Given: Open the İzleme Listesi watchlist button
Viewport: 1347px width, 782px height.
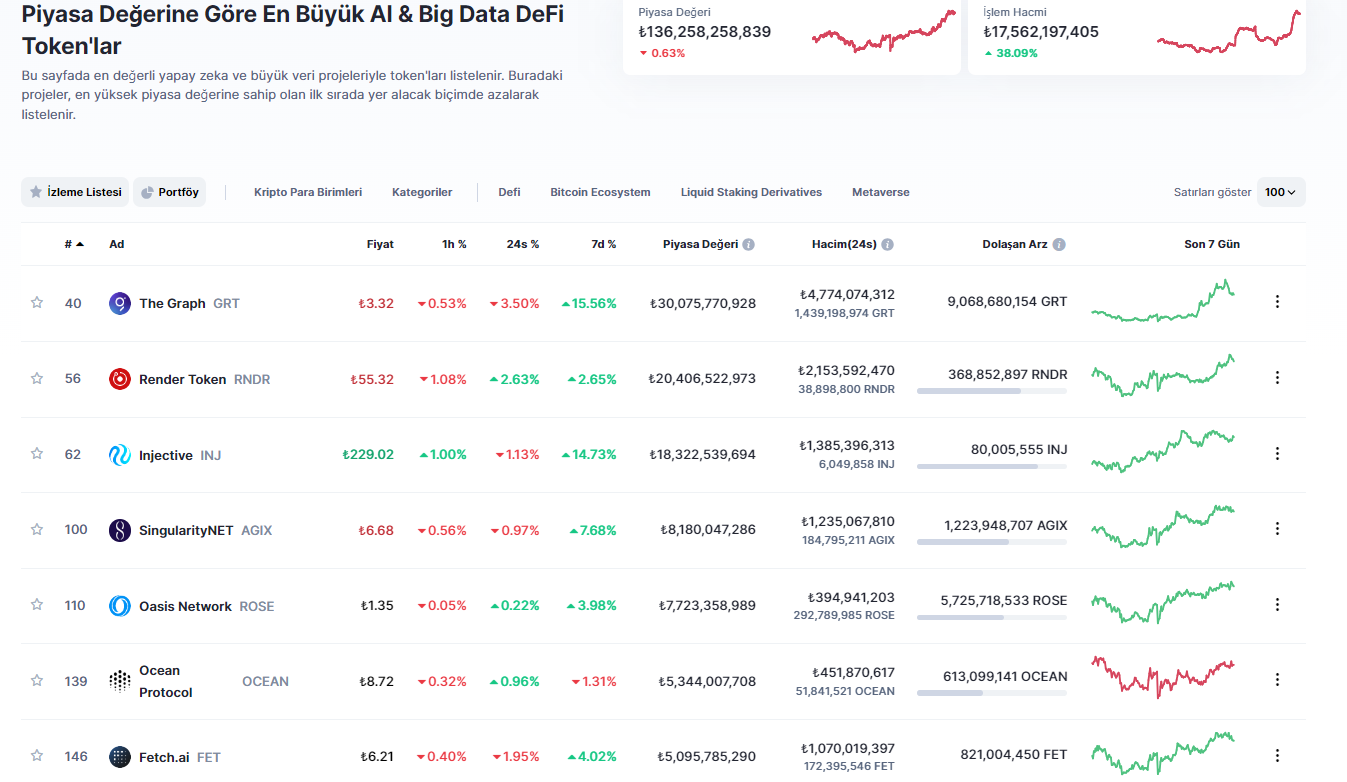Looking at the screenshot, I should point(75,192).
